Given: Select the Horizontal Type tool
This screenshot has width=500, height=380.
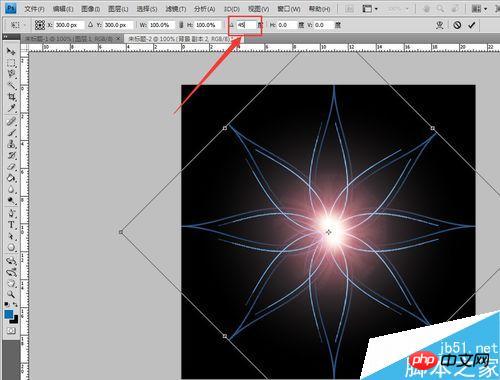Looking at the screenshot, I should [x=11, y=225].
